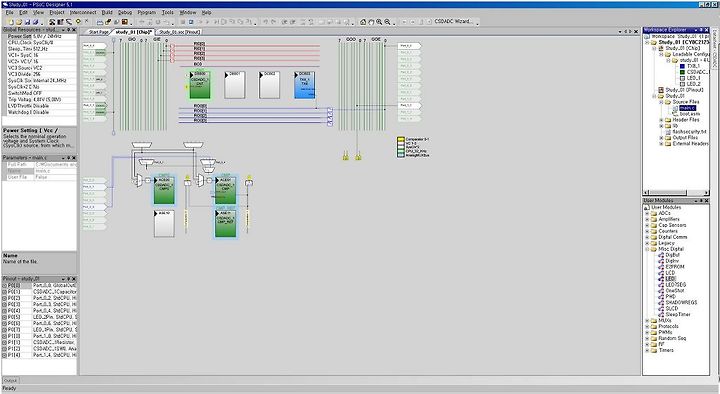Click the zoom out magnifier icon

pyautogui.click(x=388, y=22)
